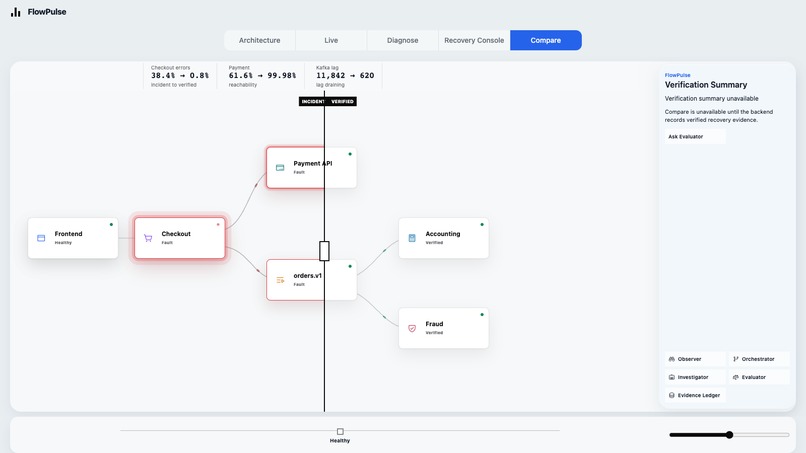Click the Frontend node window icon

41,238
